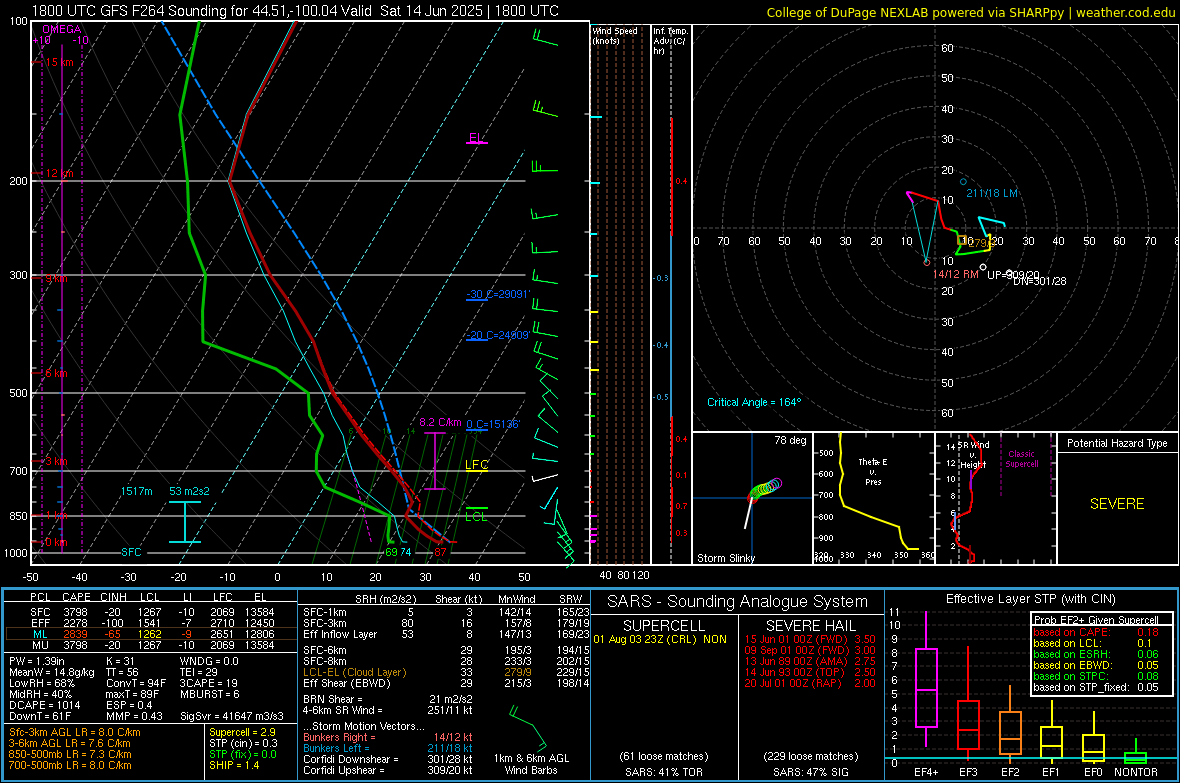
Task: Click the orange 'LCL-EL (Cloud Layer)' row
Action: [446, 672]
